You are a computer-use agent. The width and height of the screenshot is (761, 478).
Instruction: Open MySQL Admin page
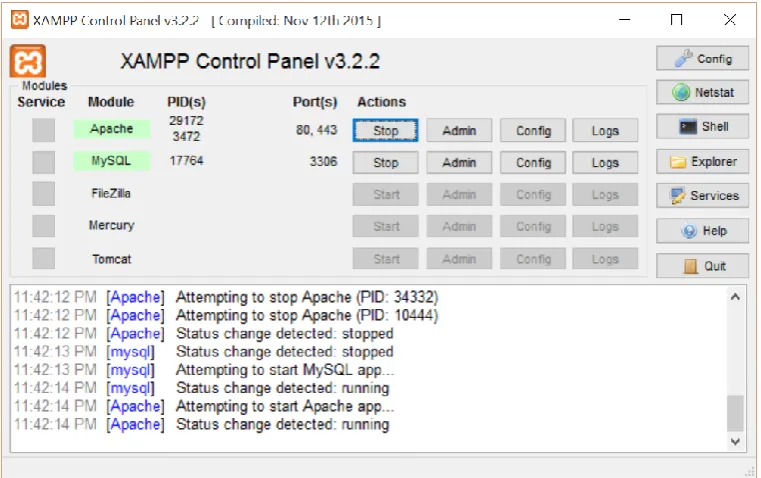click(x=459, y=163)
